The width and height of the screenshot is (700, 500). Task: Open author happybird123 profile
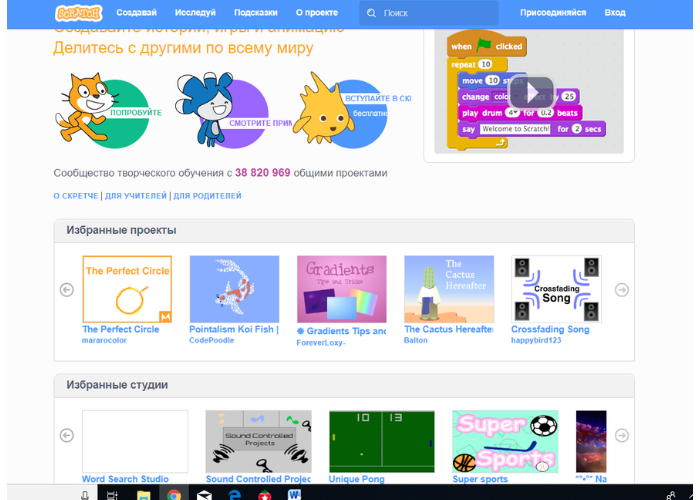(536, 340)
